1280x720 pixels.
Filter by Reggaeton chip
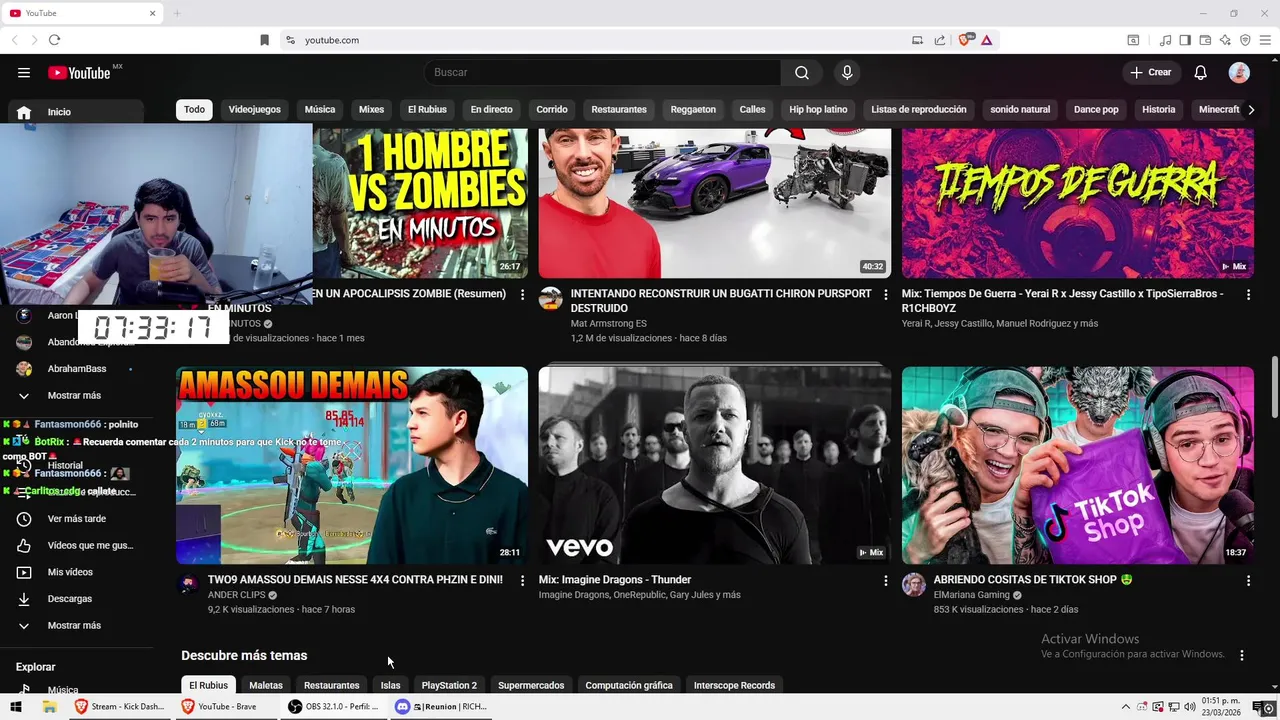[x=693, y=109]
